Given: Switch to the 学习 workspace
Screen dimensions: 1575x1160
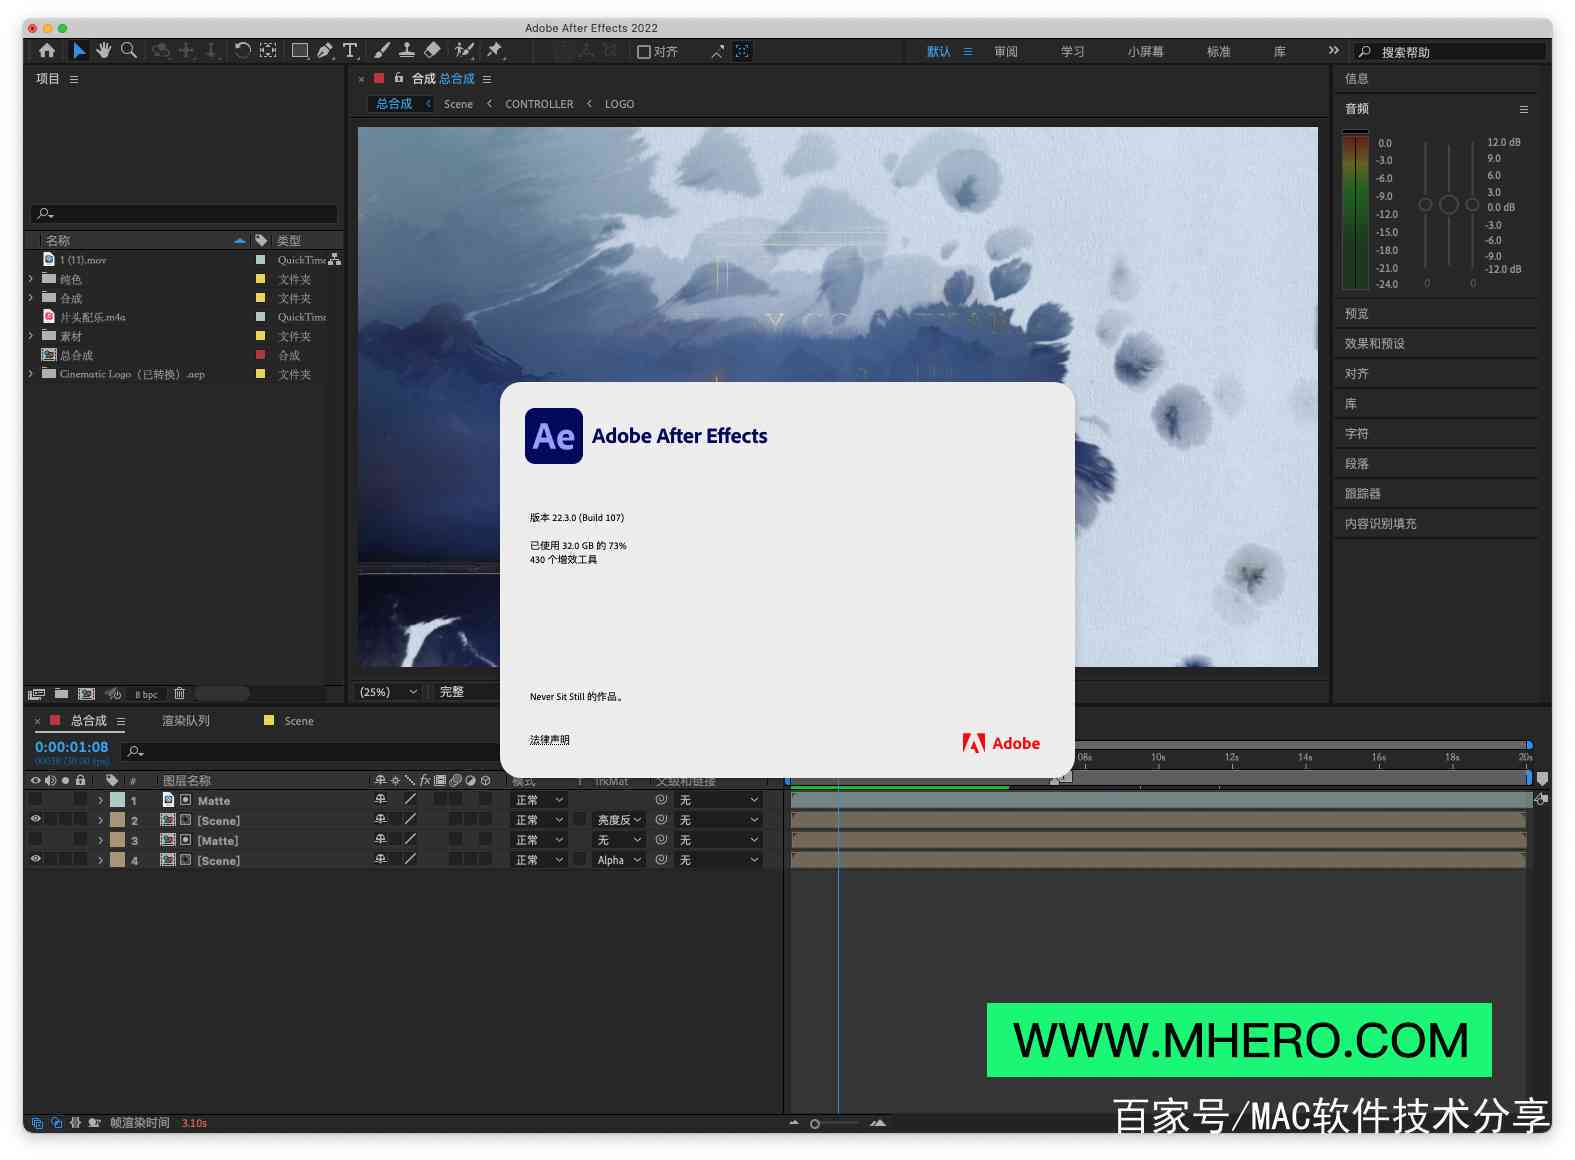Looking at the screenshot, I should [x=1073, y=52].
